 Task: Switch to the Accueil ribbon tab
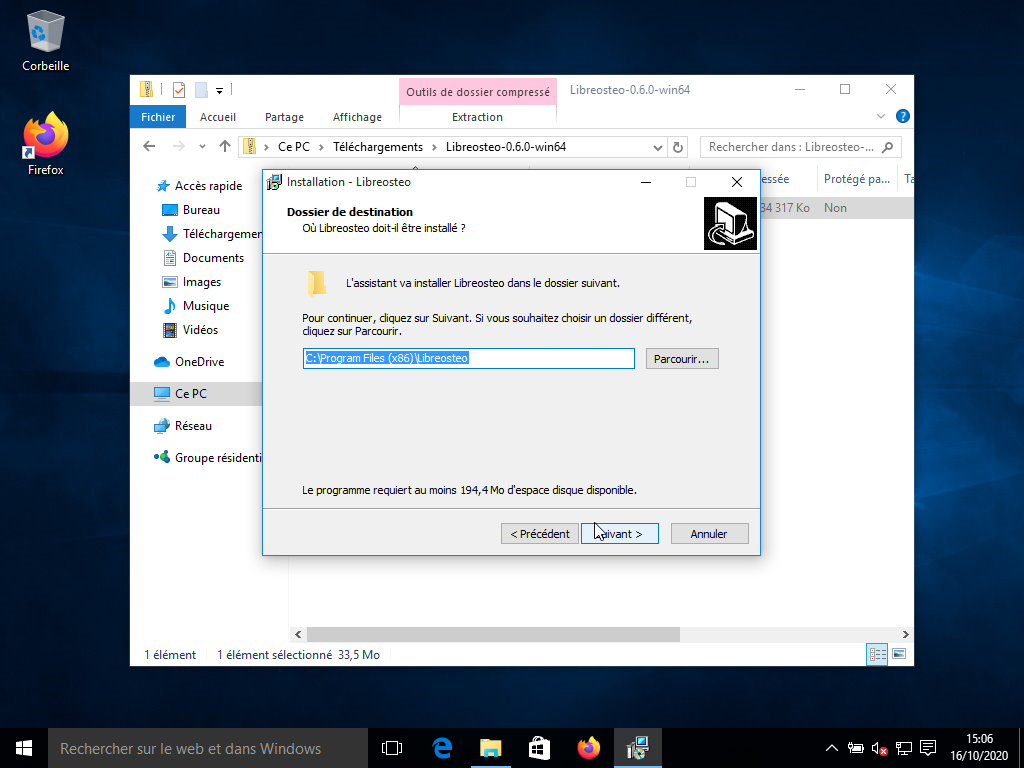(217, 117)
